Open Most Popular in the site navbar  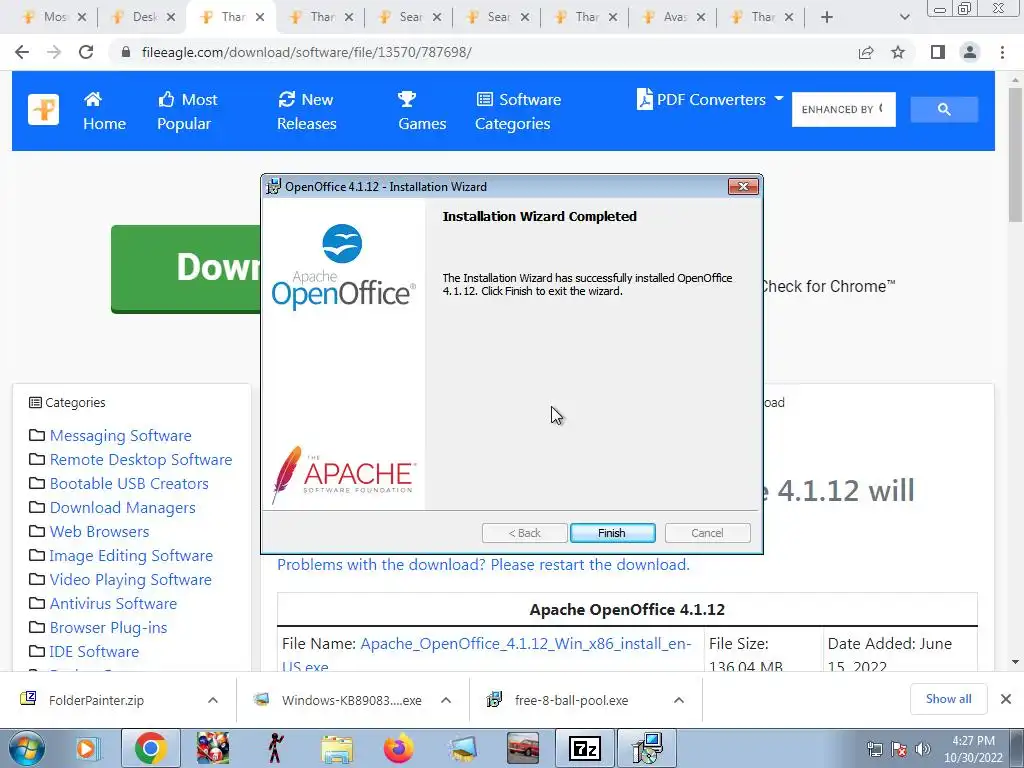(x=187, y=111)
